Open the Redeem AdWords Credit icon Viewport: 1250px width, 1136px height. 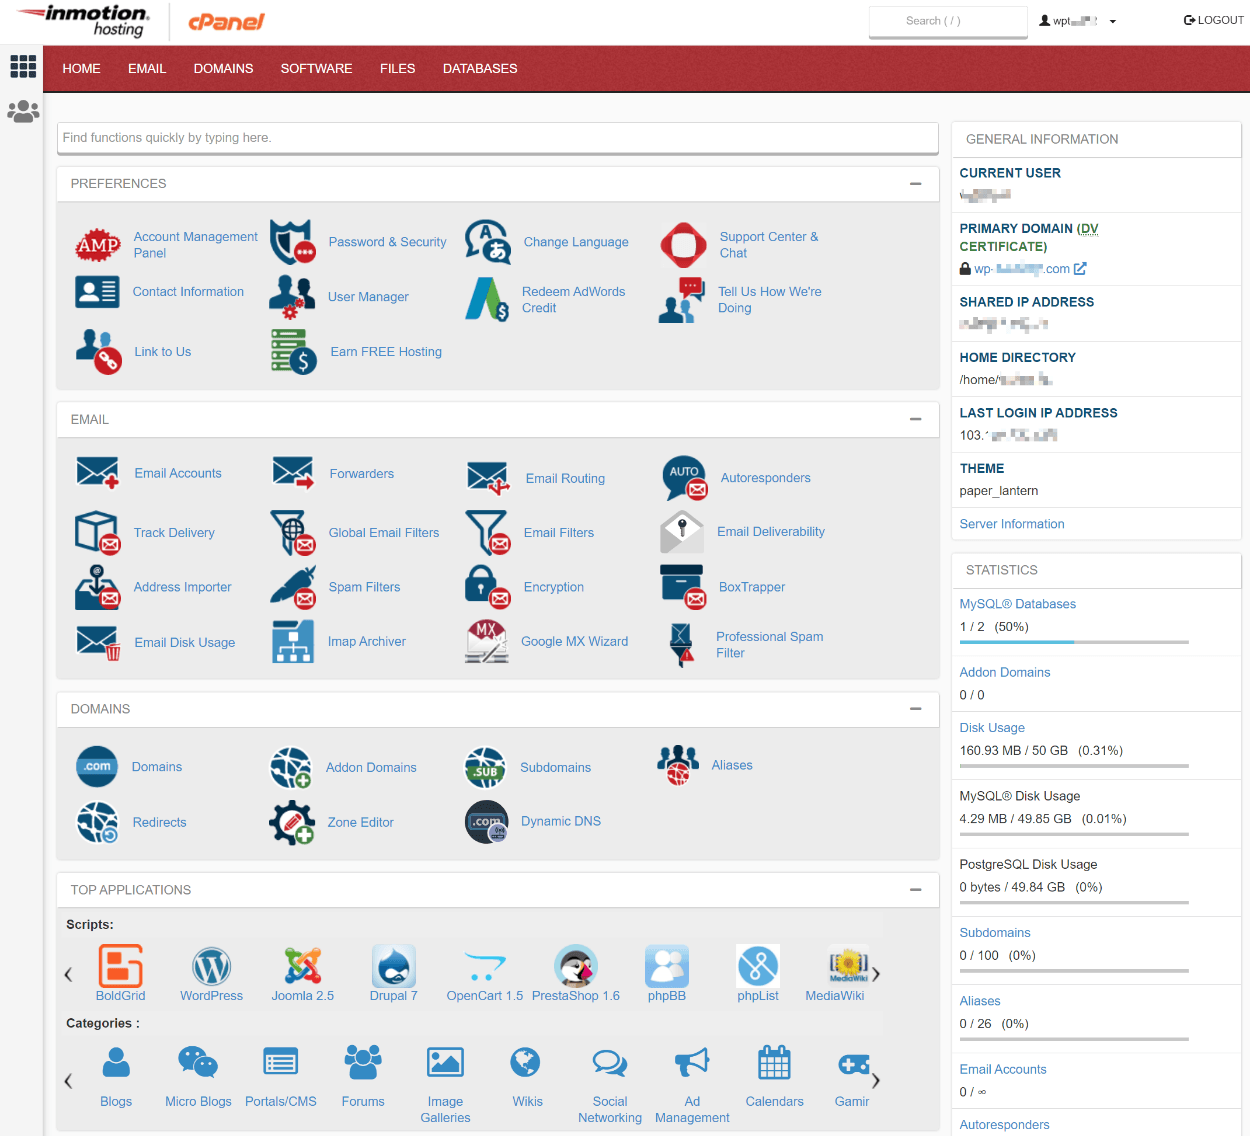[487, 299]
